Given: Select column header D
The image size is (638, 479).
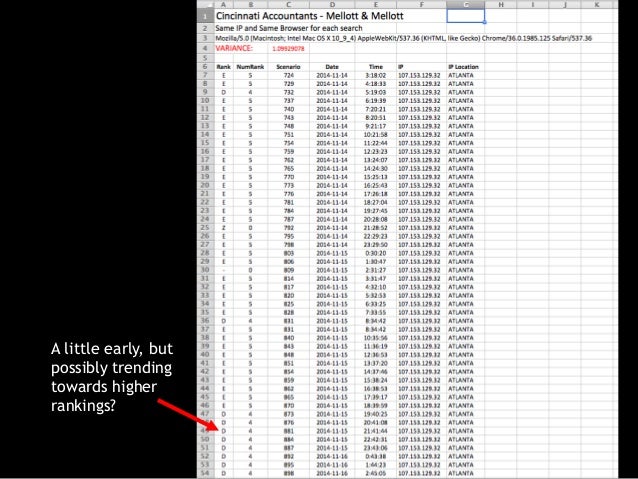Looking at the screenshot, I should (x=332, y=4).
